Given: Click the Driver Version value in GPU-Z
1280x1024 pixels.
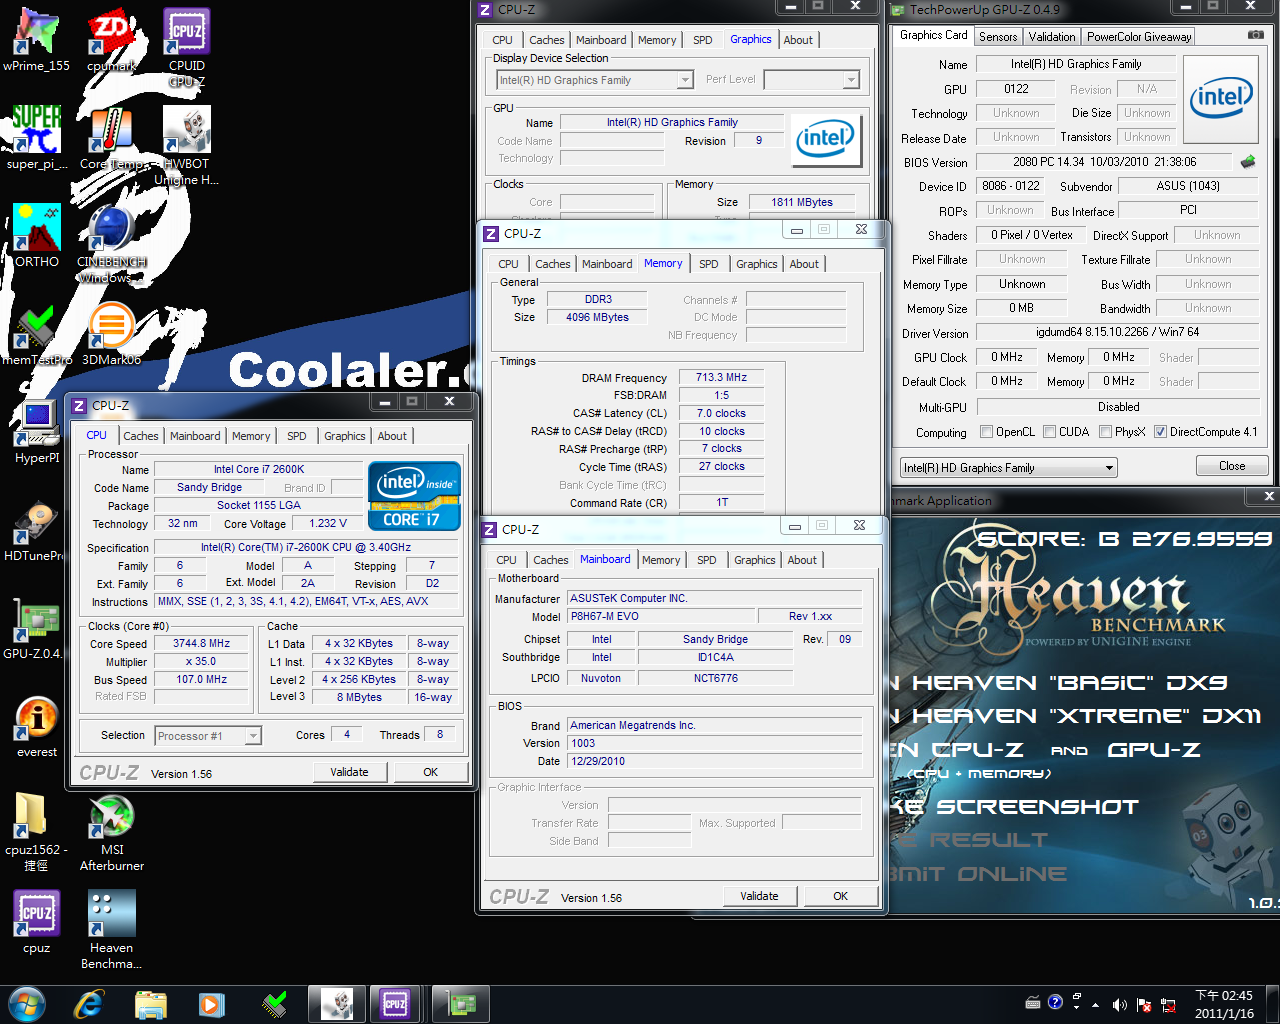Looking at the screenshot, I should 1117,333.
